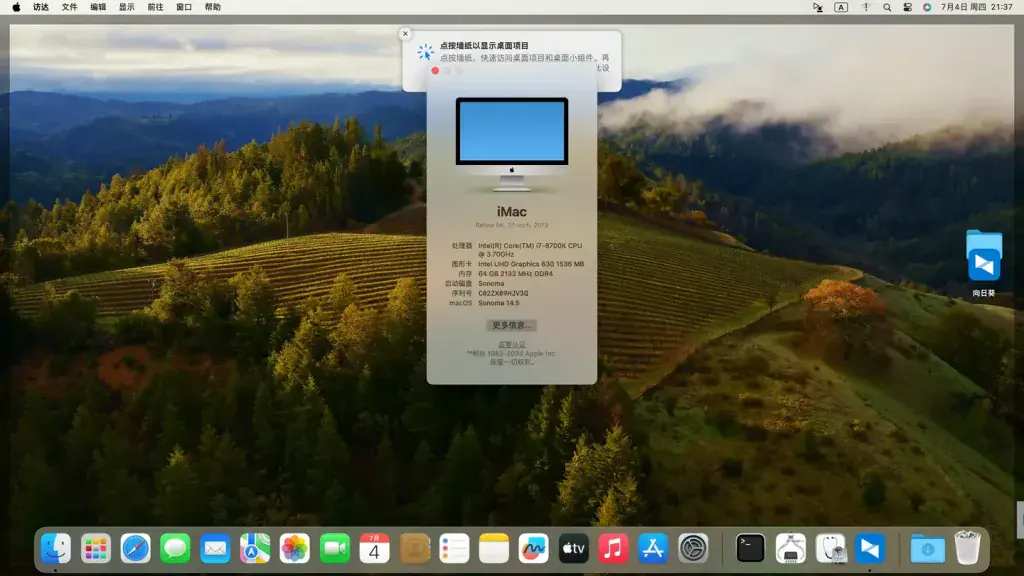Open the 访达 menu
Screen dimensions: 1024x576
coord(40,7)
